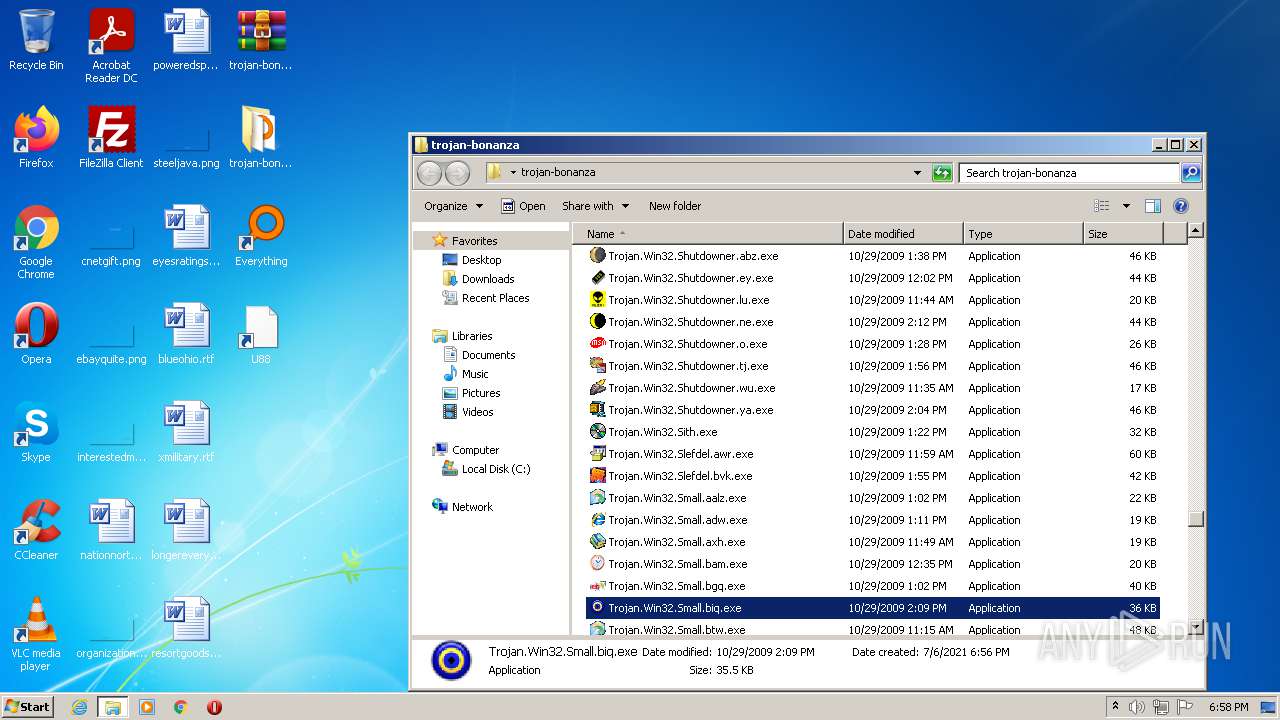1280x720 pixels.
Task: Click Internet Explorer taskbar icon
Action: coord(79,707)
